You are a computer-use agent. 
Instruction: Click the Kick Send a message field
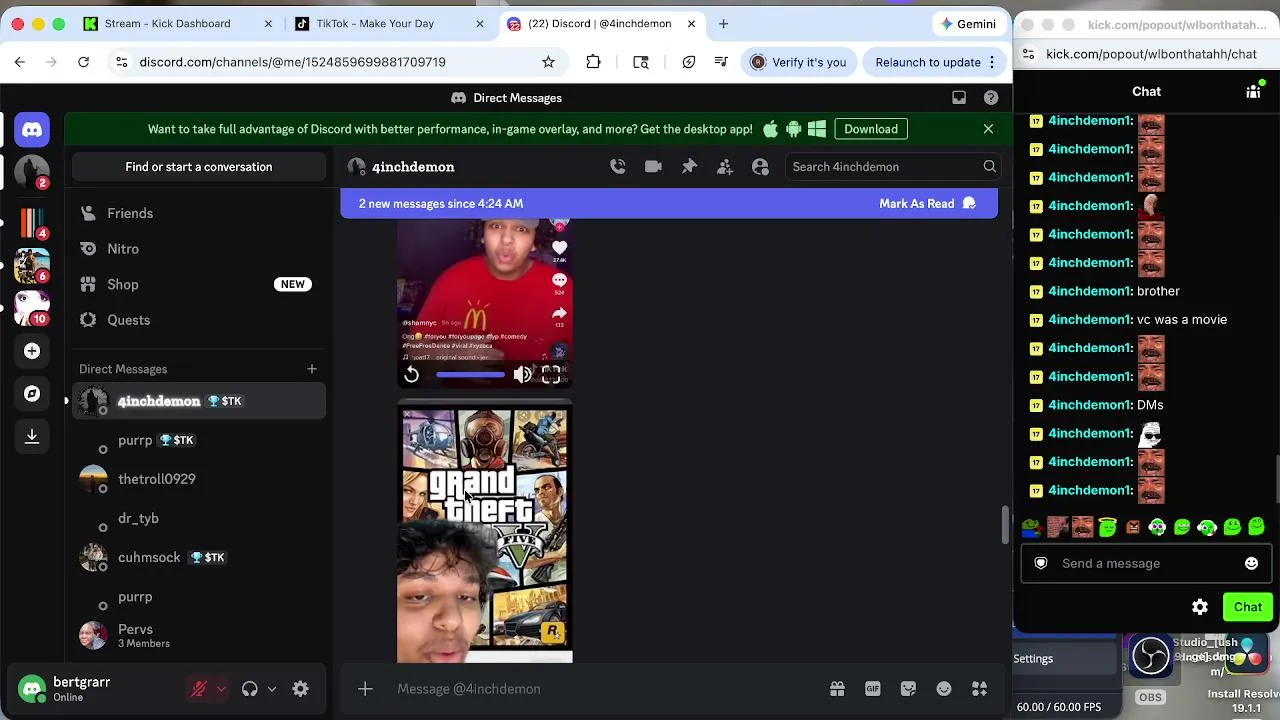pyautogui.click(x=1146, y=563)
